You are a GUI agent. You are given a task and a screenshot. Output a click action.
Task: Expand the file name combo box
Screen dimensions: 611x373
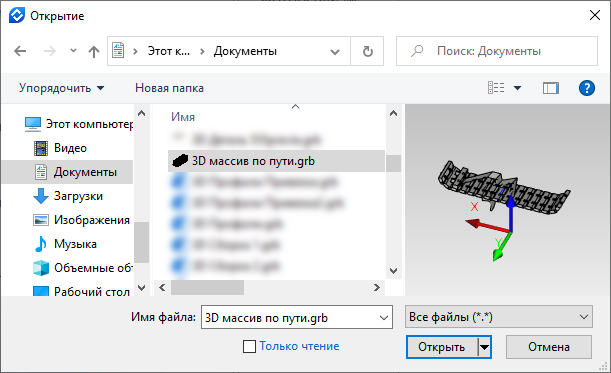point(384,318)
